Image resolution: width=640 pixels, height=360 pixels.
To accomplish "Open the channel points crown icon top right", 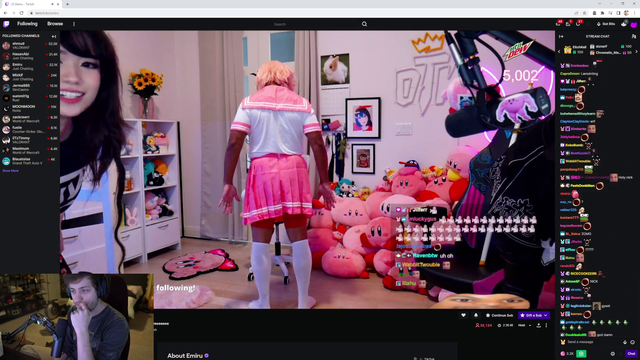I will click(624, 24).
